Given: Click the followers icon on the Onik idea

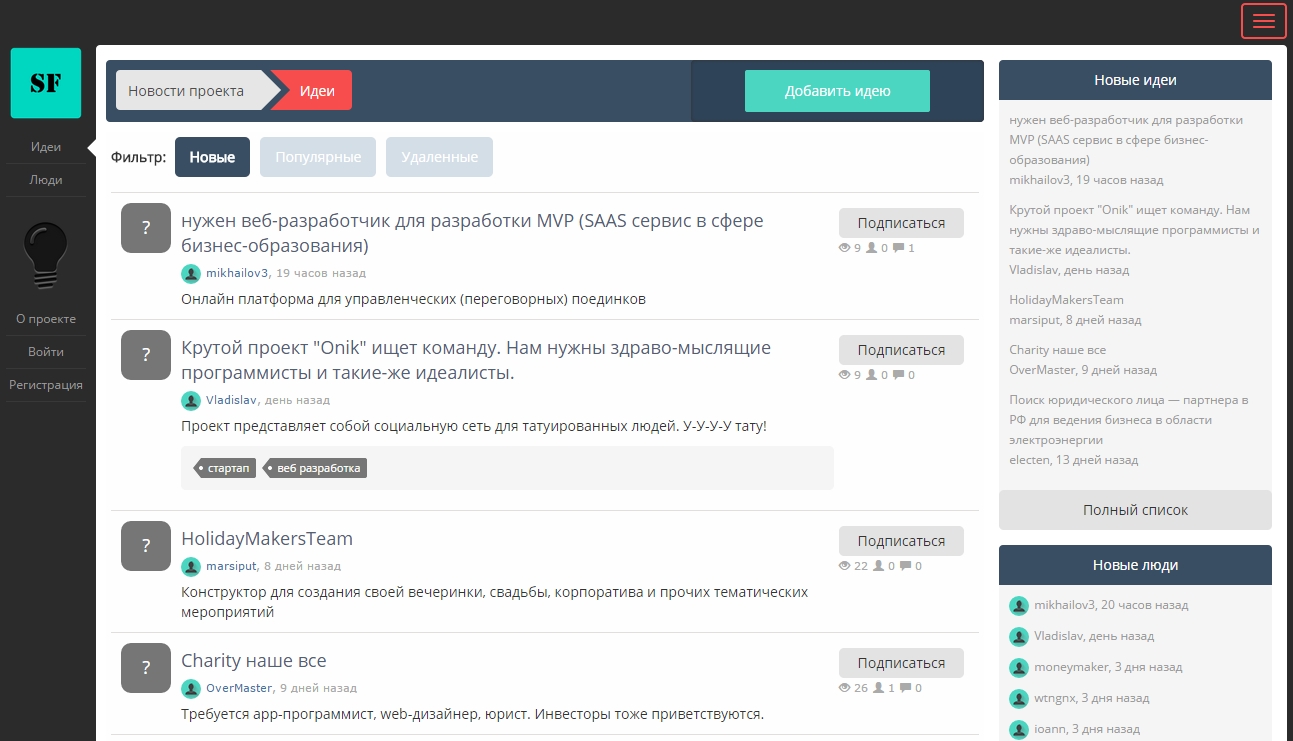Looking at the screenshot, I should 872,375.
